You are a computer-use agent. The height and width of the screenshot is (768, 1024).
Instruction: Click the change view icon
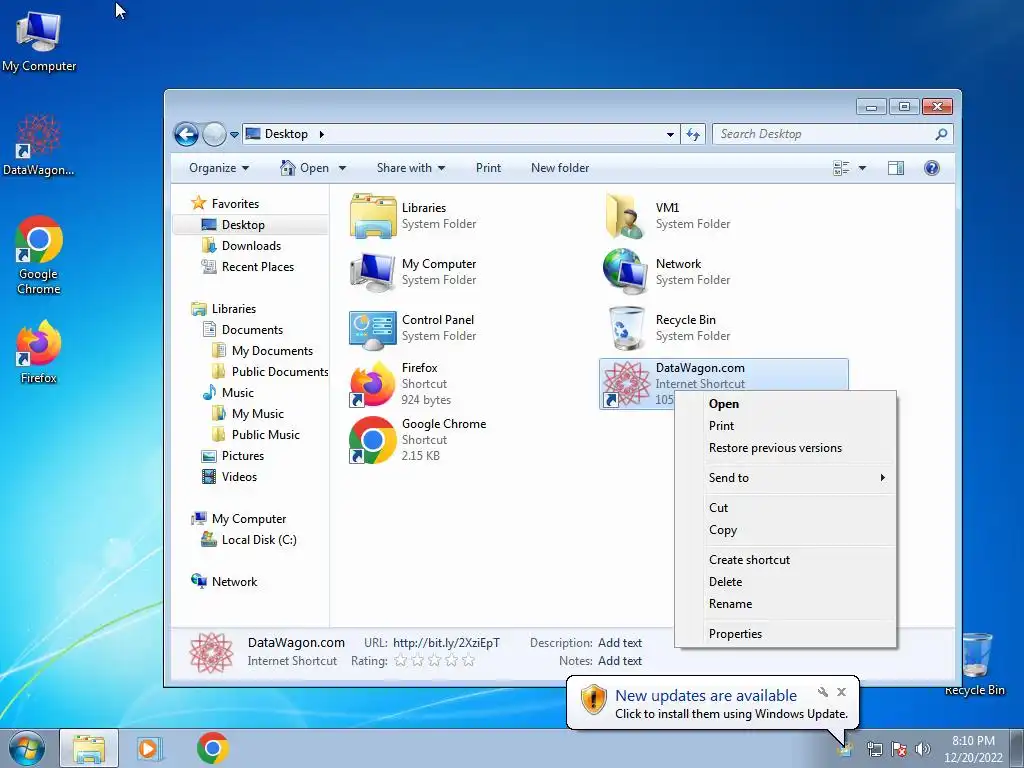[x=841, y=168]
